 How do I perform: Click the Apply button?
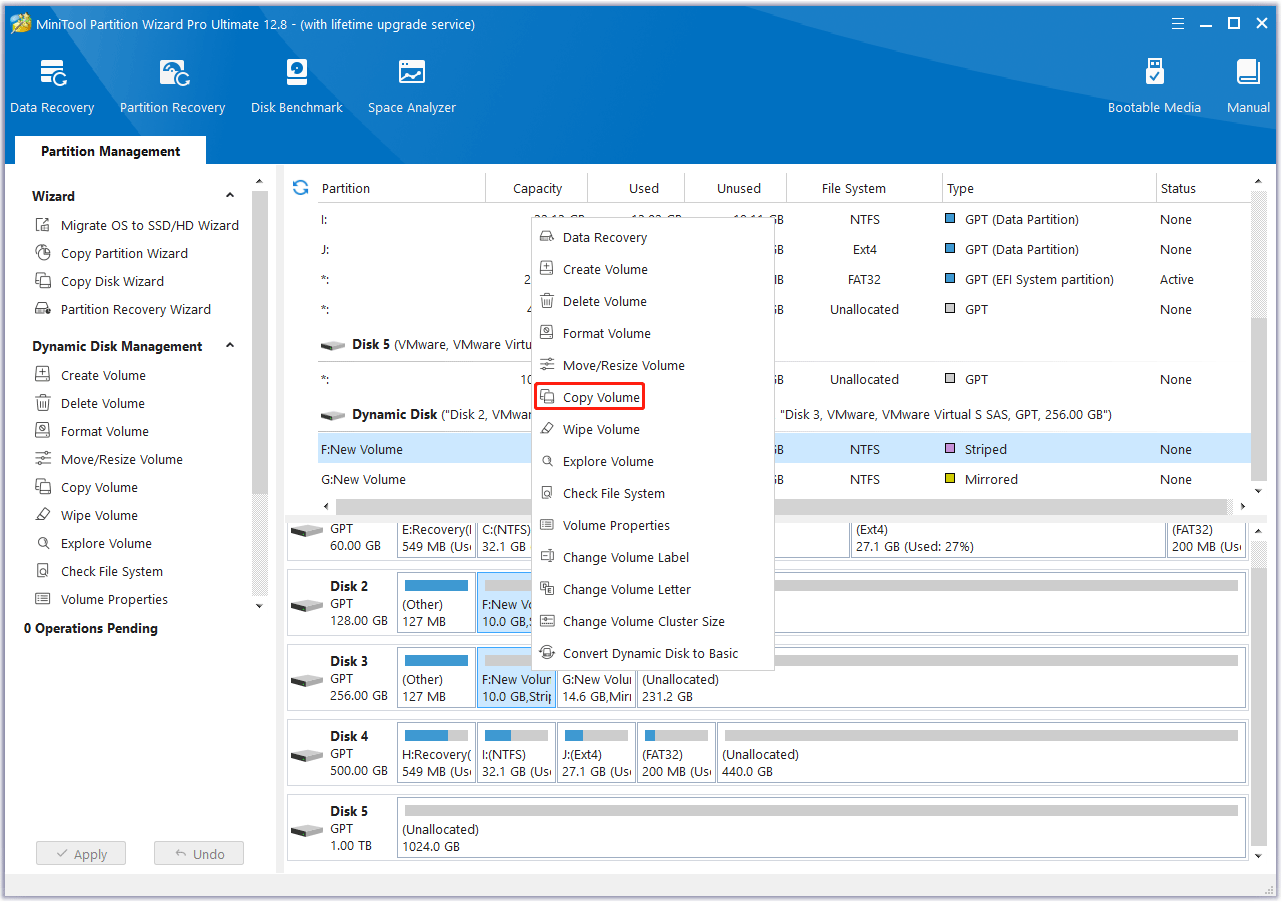coord(81,854)
